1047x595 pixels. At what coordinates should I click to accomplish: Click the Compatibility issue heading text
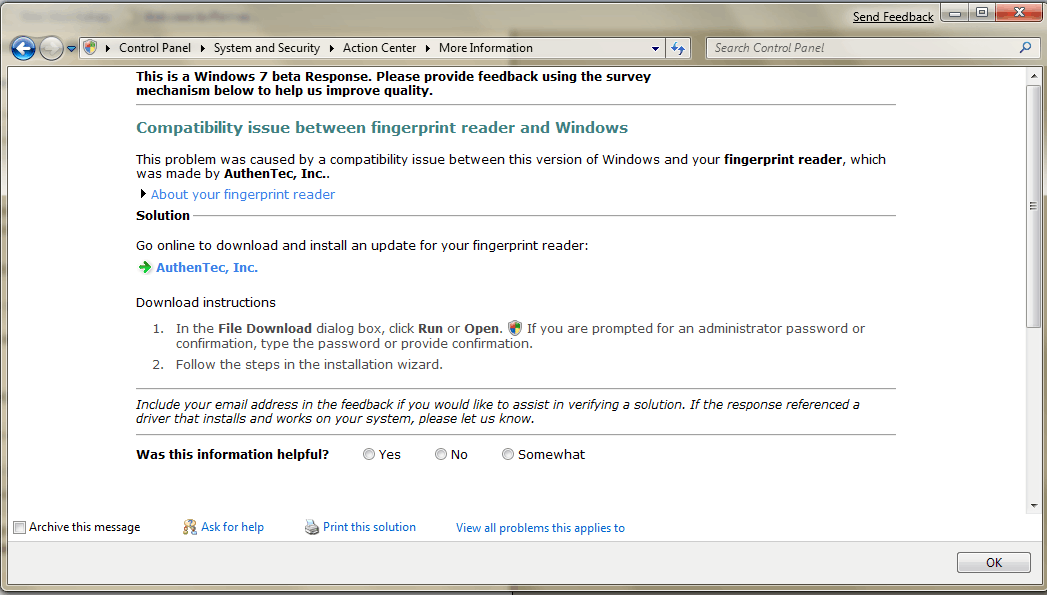382,128
